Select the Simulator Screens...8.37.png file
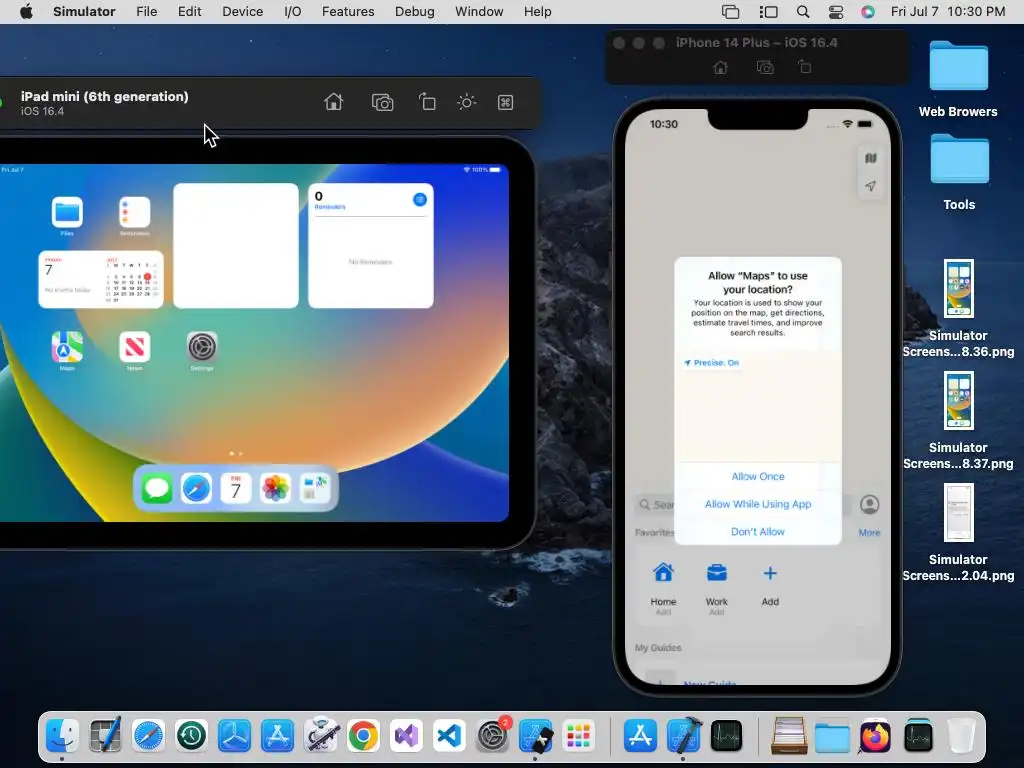This screenshot has height=768, width=1024. [958, 421]
